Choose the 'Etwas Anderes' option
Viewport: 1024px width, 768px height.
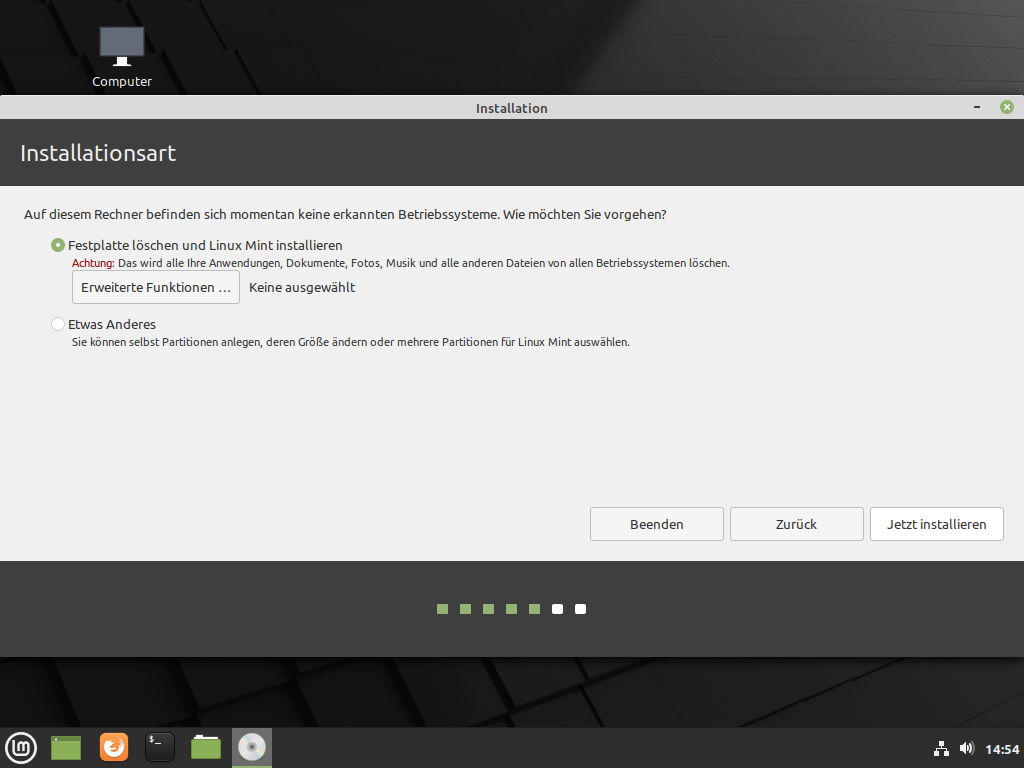(58, 325)
